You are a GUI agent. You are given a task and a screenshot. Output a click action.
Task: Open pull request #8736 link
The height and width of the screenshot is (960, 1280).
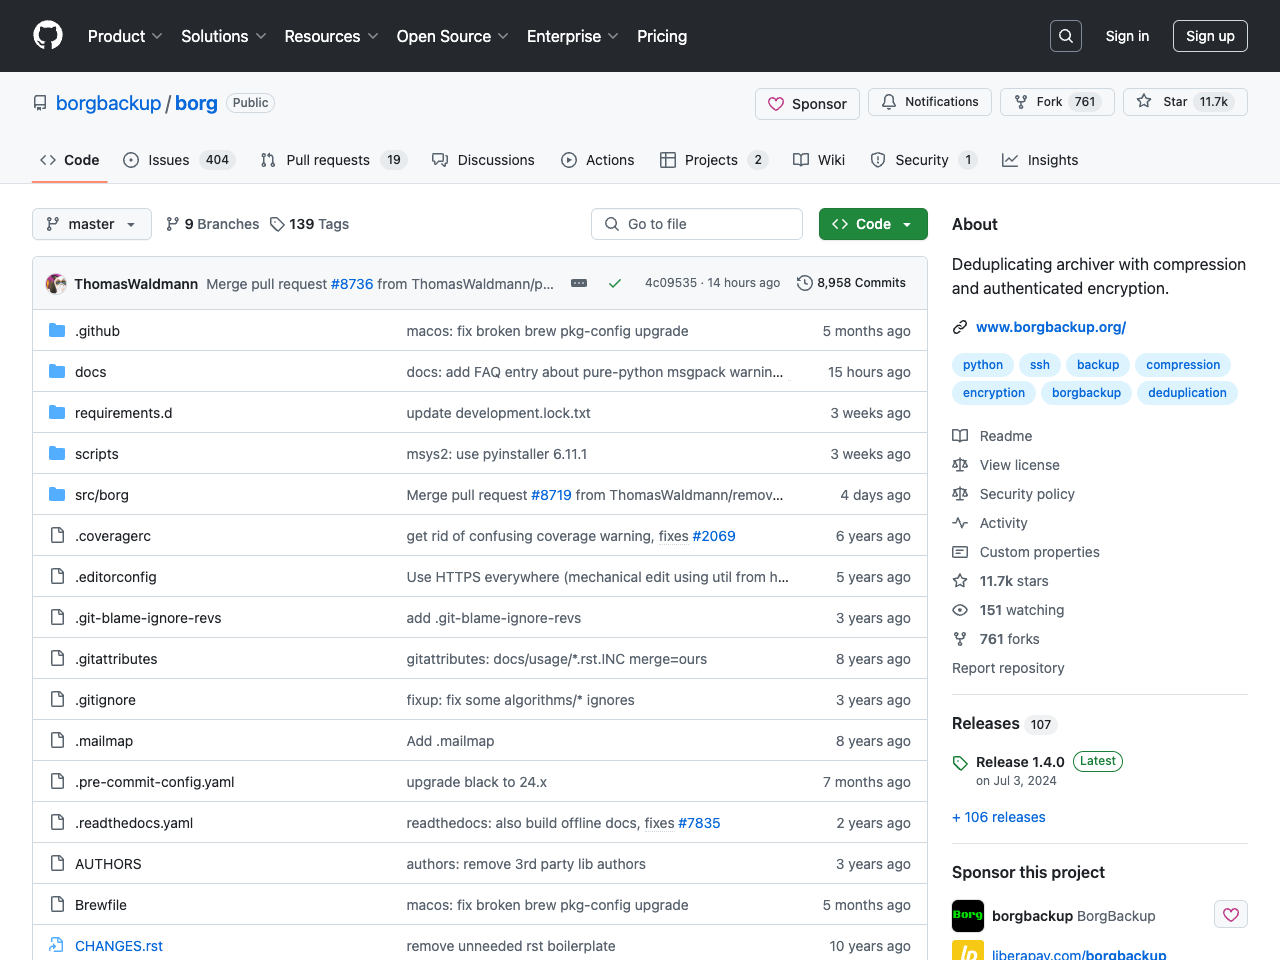352,284
